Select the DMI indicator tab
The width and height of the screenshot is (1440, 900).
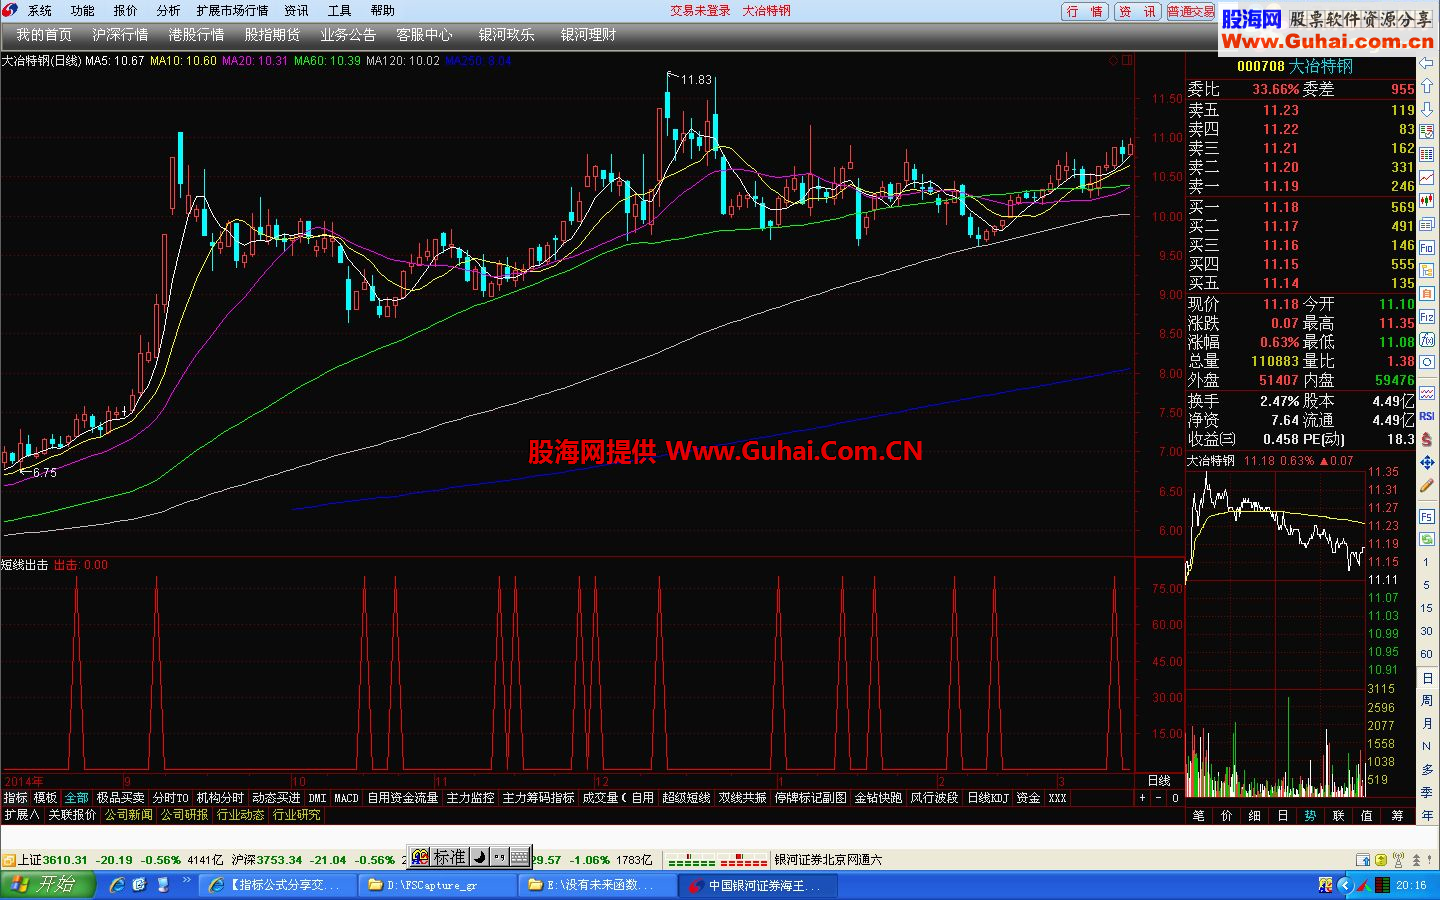tap(318, 798)
